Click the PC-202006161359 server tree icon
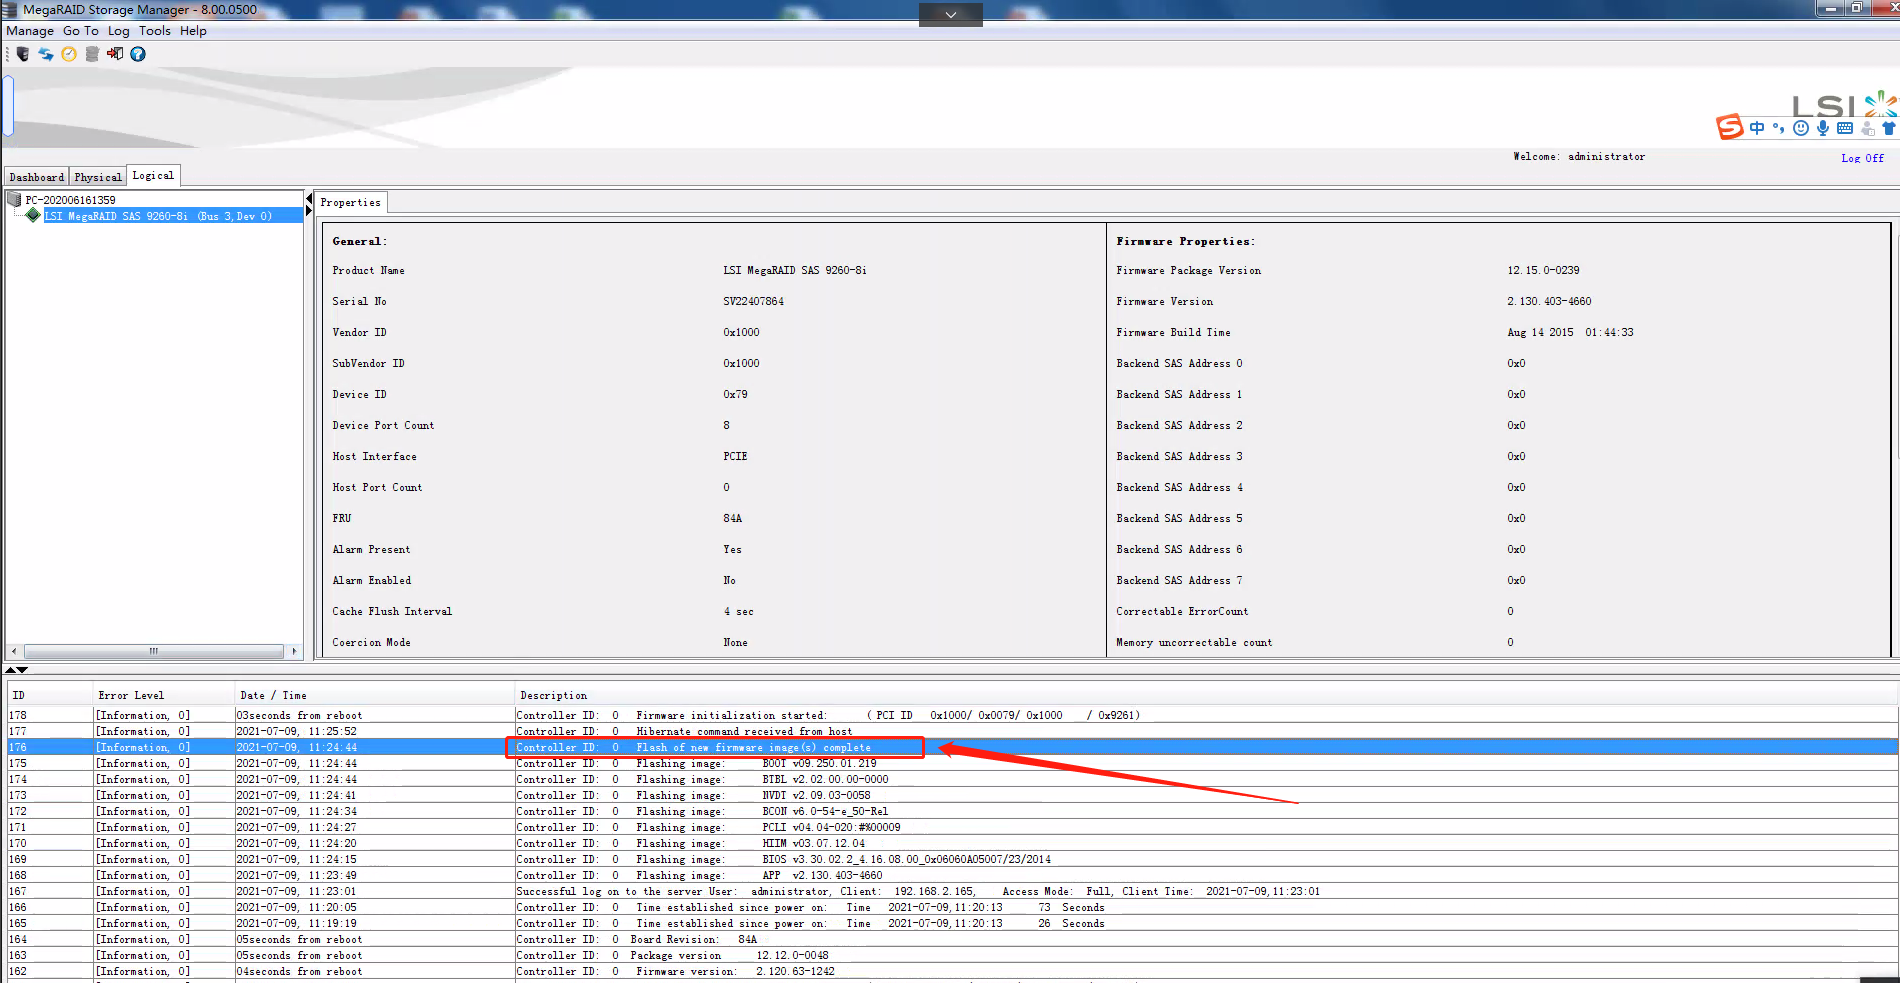Image resolution: width=1900 pixels, height=983 pixels. pyautogui.click(x=14, y=200)
